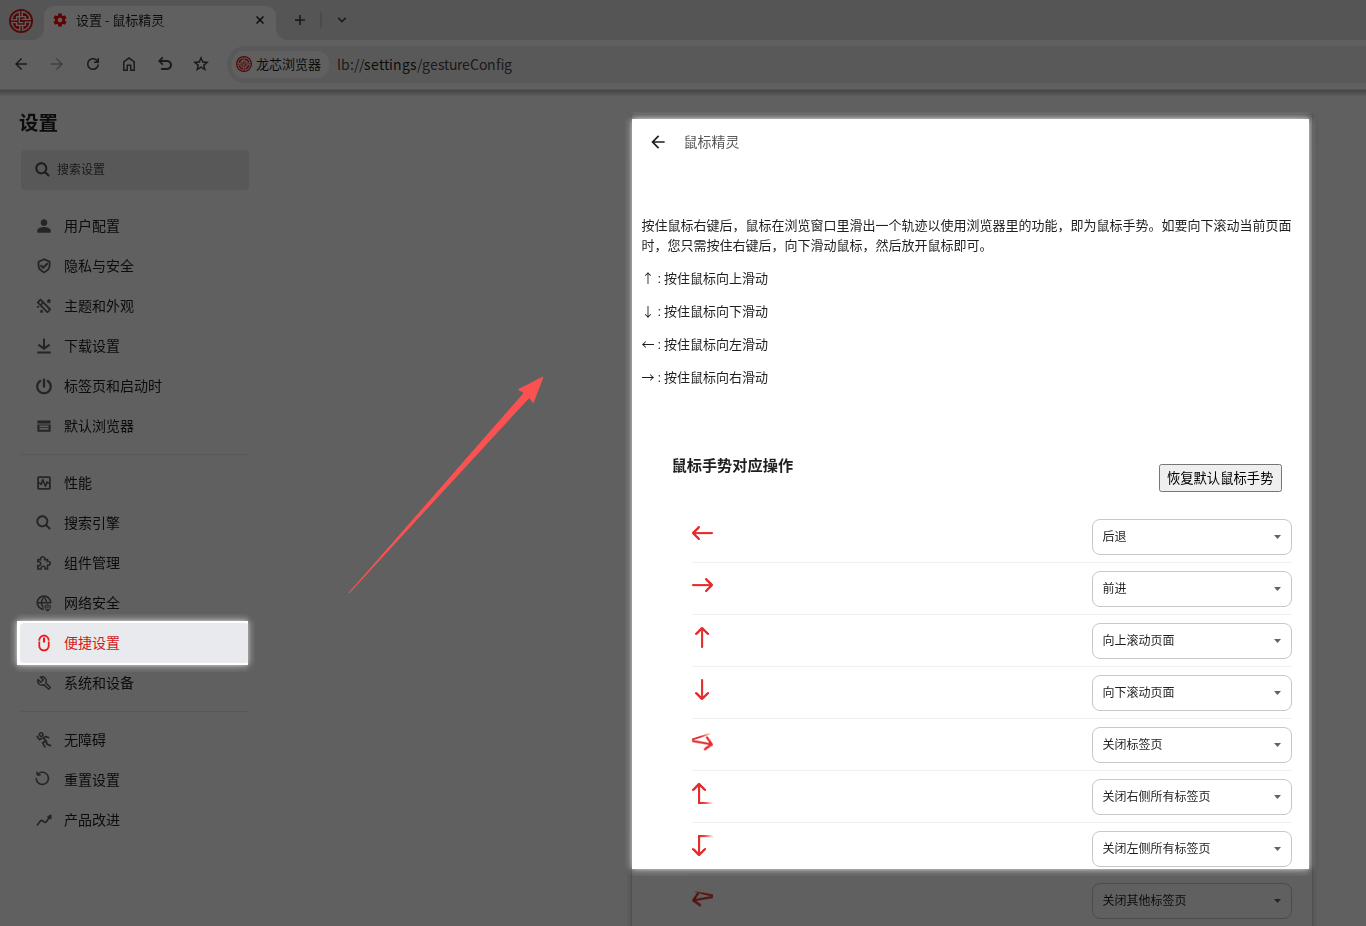1366x926 pixels.
Task: Click the back arrow beside 鼠标精灵
Action: tap(658, 142)
